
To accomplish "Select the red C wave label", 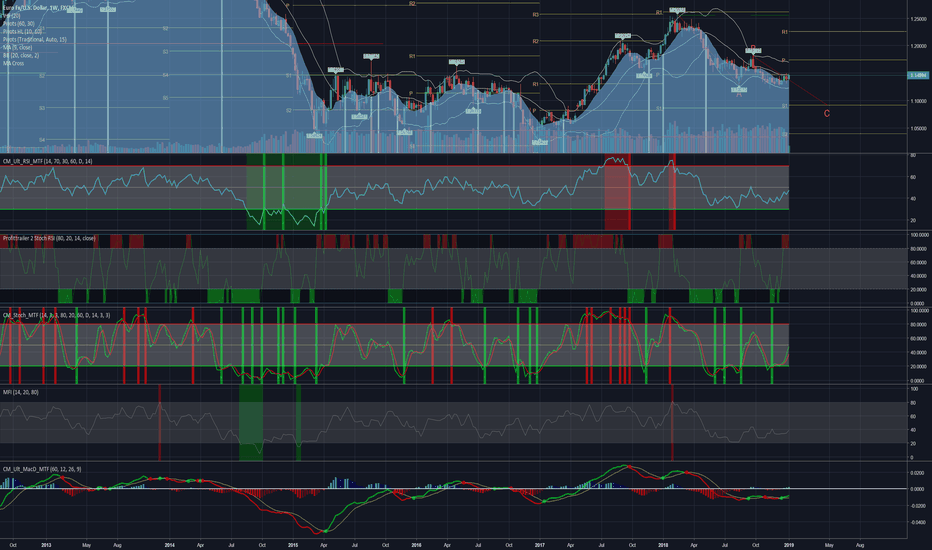I will [x=827, y=114].
